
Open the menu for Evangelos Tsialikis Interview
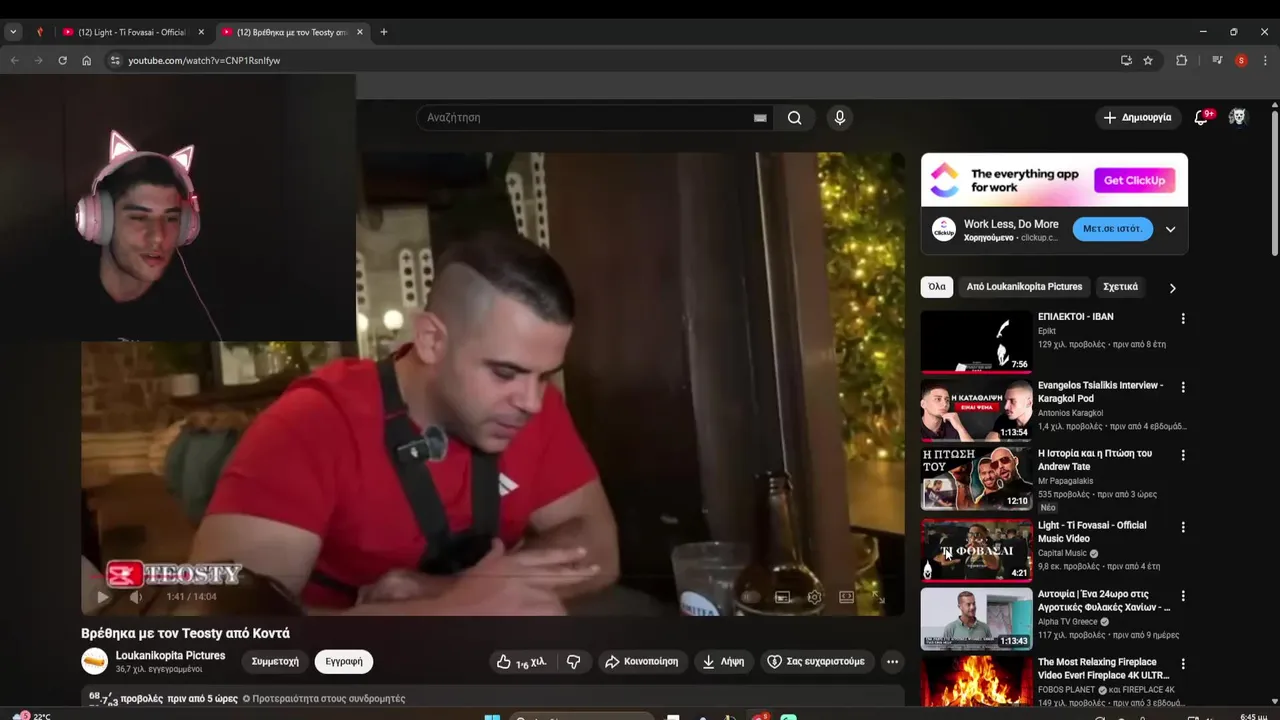tap(1183, 387)
